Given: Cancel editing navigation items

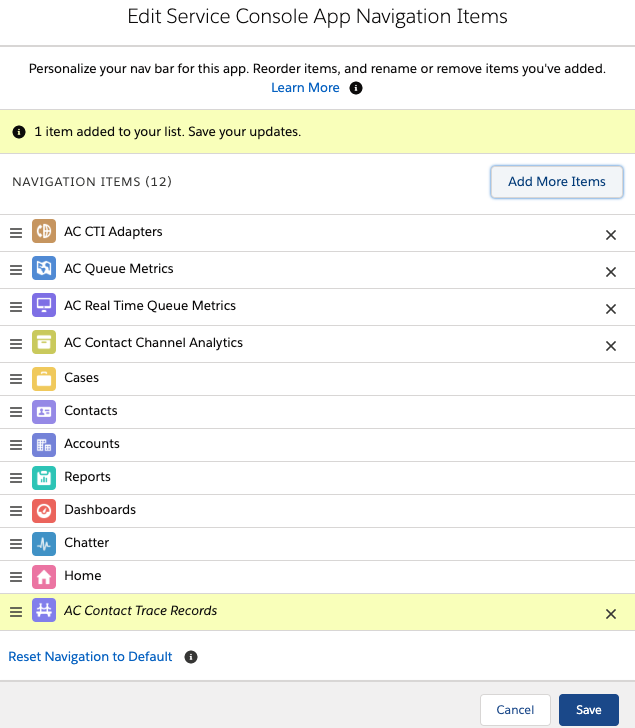Looking at the screenshot, I should pos(515,709).
